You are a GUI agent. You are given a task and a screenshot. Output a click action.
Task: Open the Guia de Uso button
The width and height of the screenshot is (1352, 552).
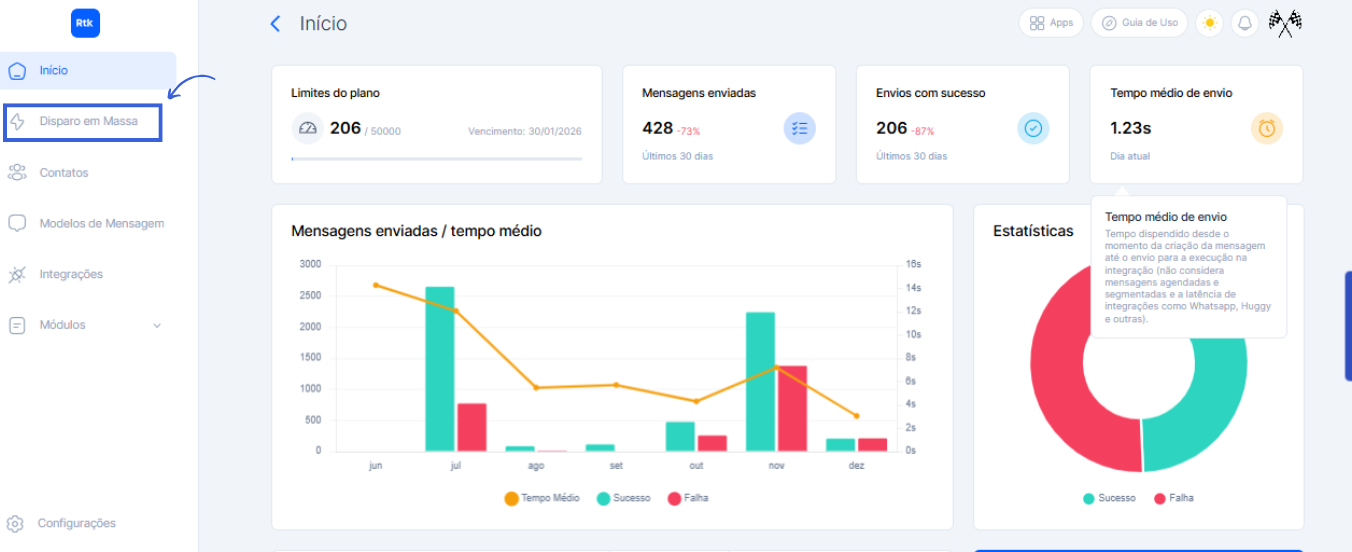click(x=1139, y=23)
